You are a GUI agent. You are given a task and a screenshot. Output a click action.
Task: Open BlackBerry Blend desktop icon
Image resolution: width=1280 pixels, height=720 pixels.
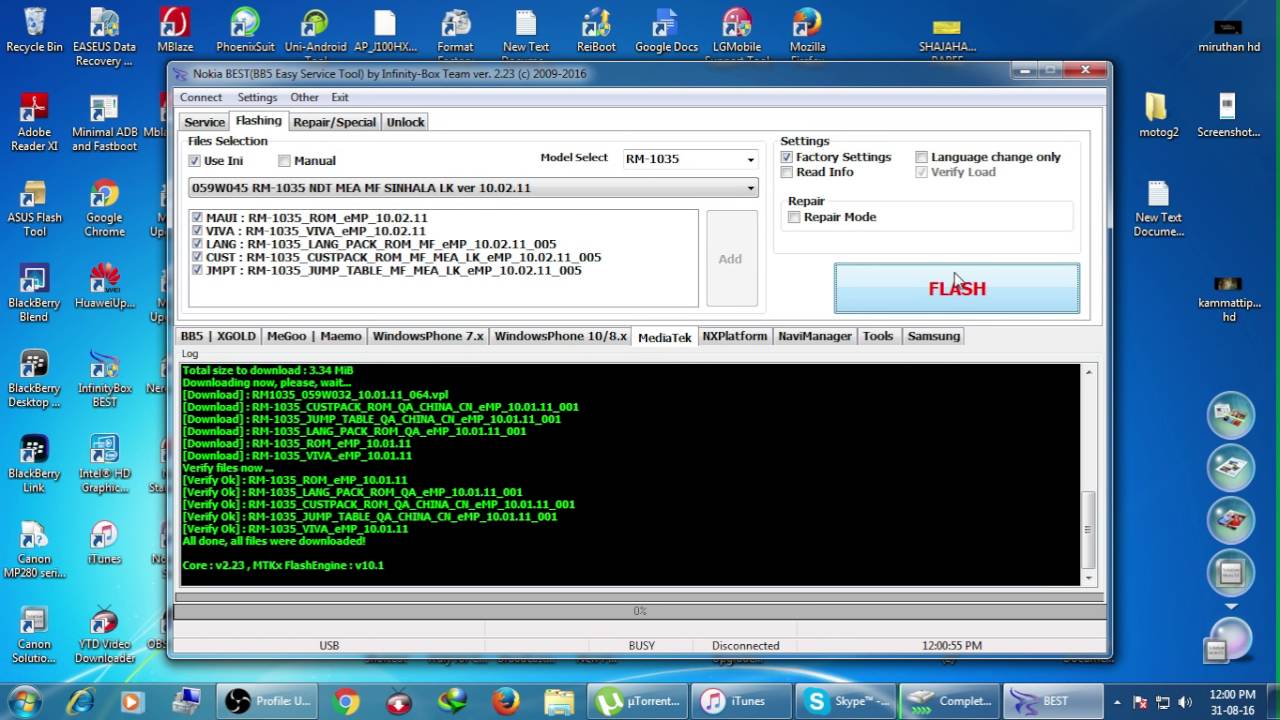(x=34, y=293)
